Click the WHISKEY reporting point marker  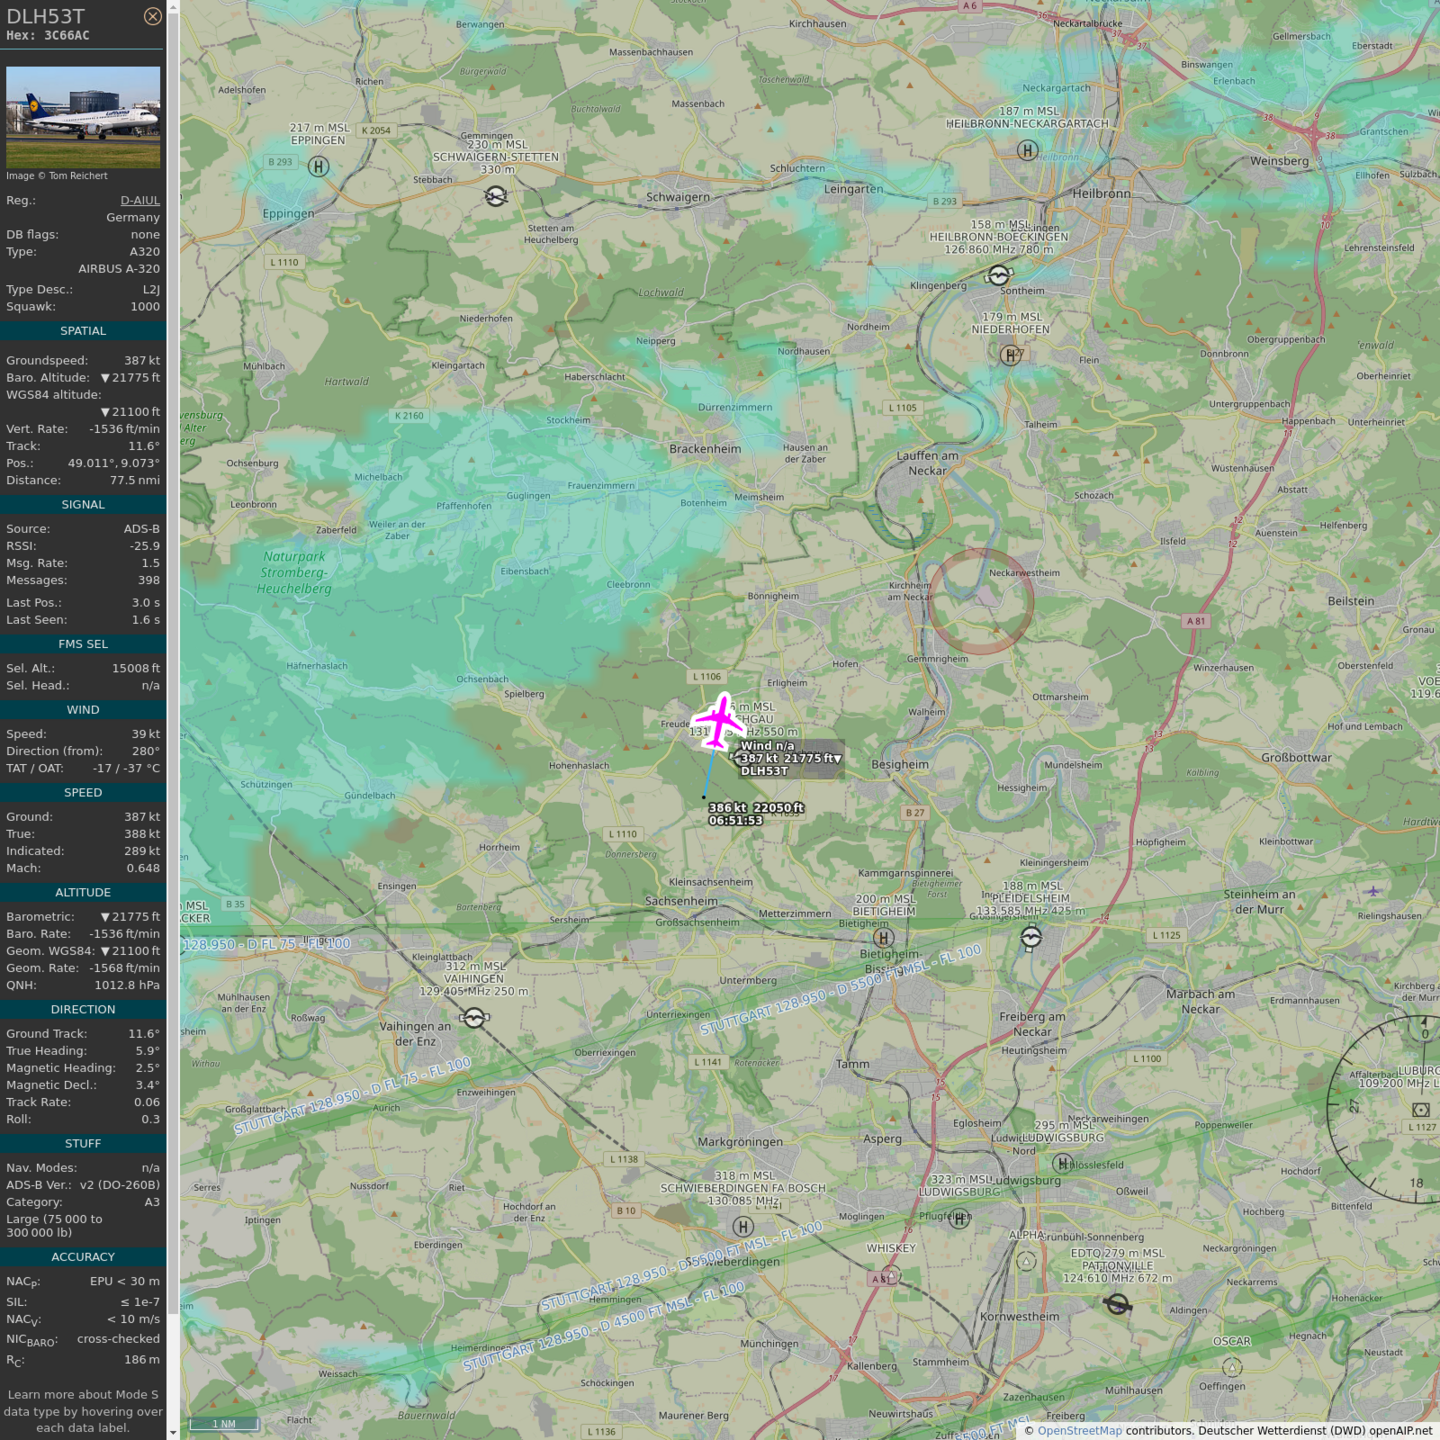click(890, 1275)
